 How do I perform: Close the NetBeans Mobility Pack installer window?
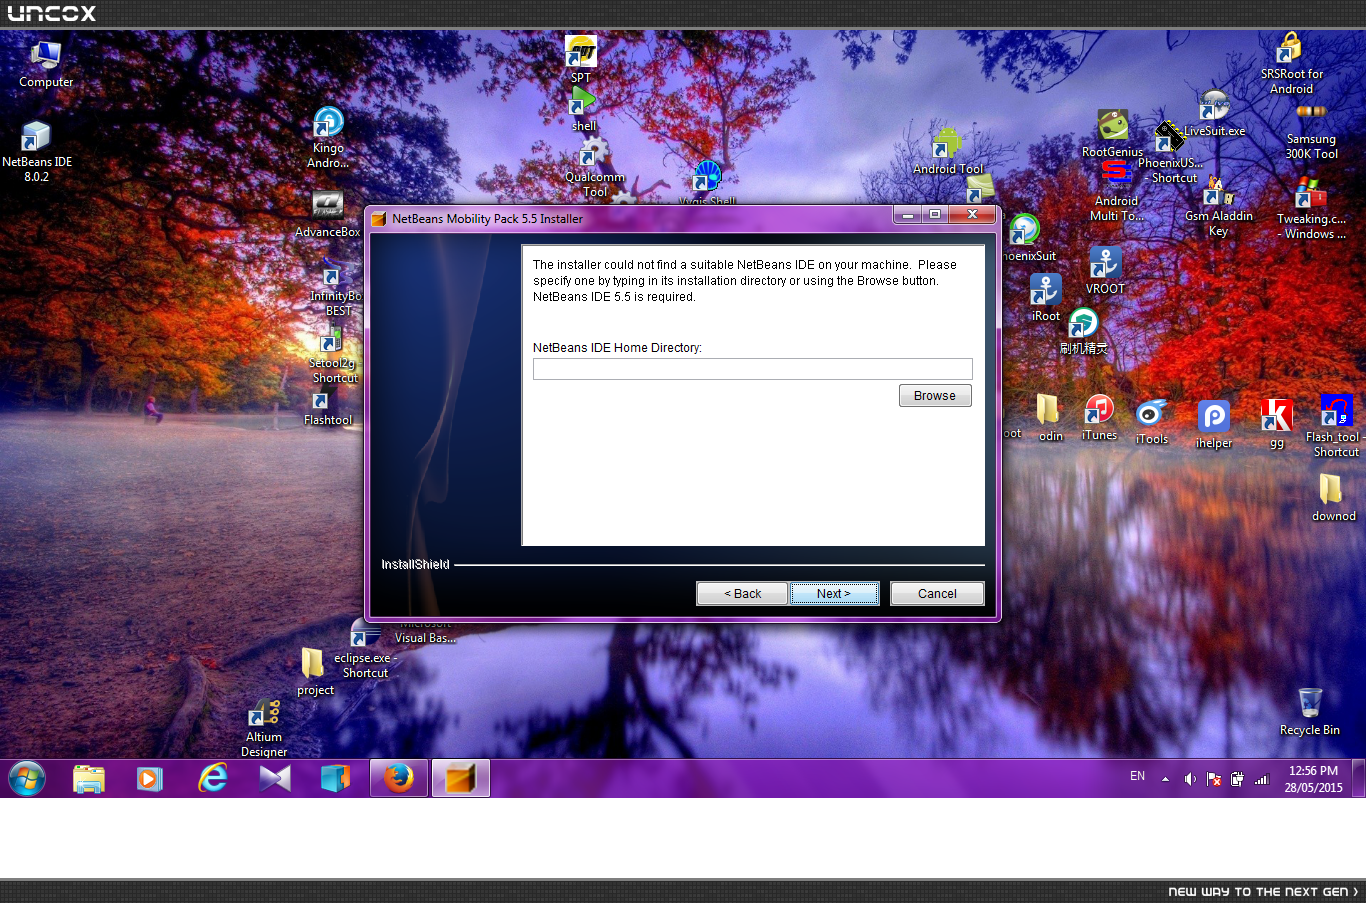(x=971, y=215)
